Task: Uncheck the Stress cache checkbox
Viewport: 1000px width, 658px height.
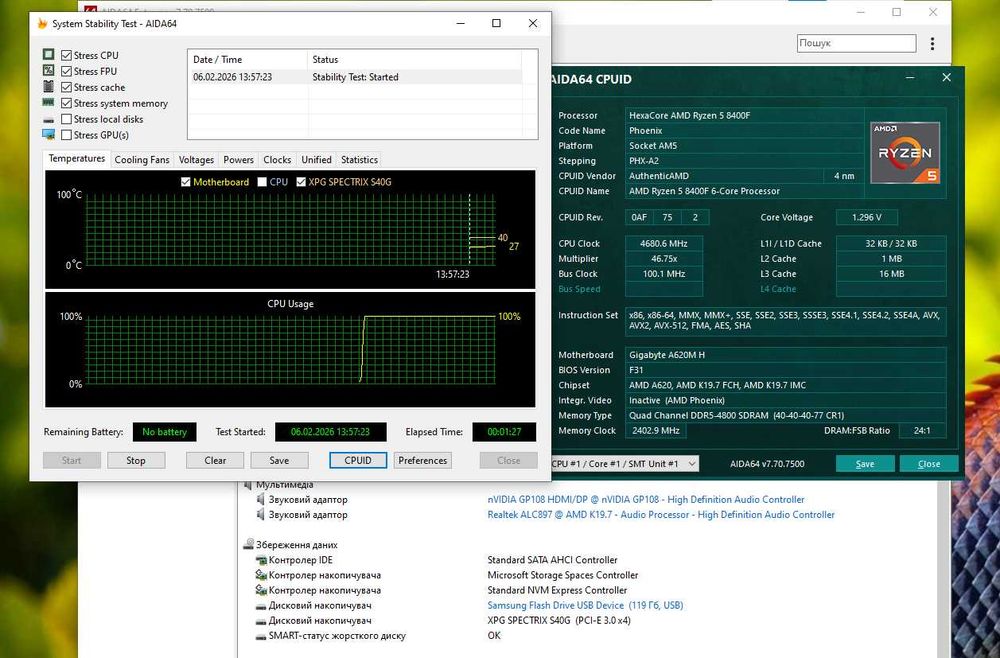Action: click(66, 87)
